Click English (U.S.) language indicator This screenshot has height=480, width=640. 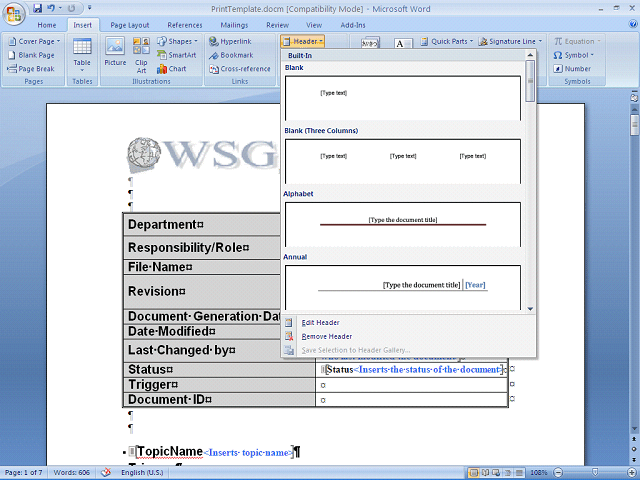coord(142,472)
